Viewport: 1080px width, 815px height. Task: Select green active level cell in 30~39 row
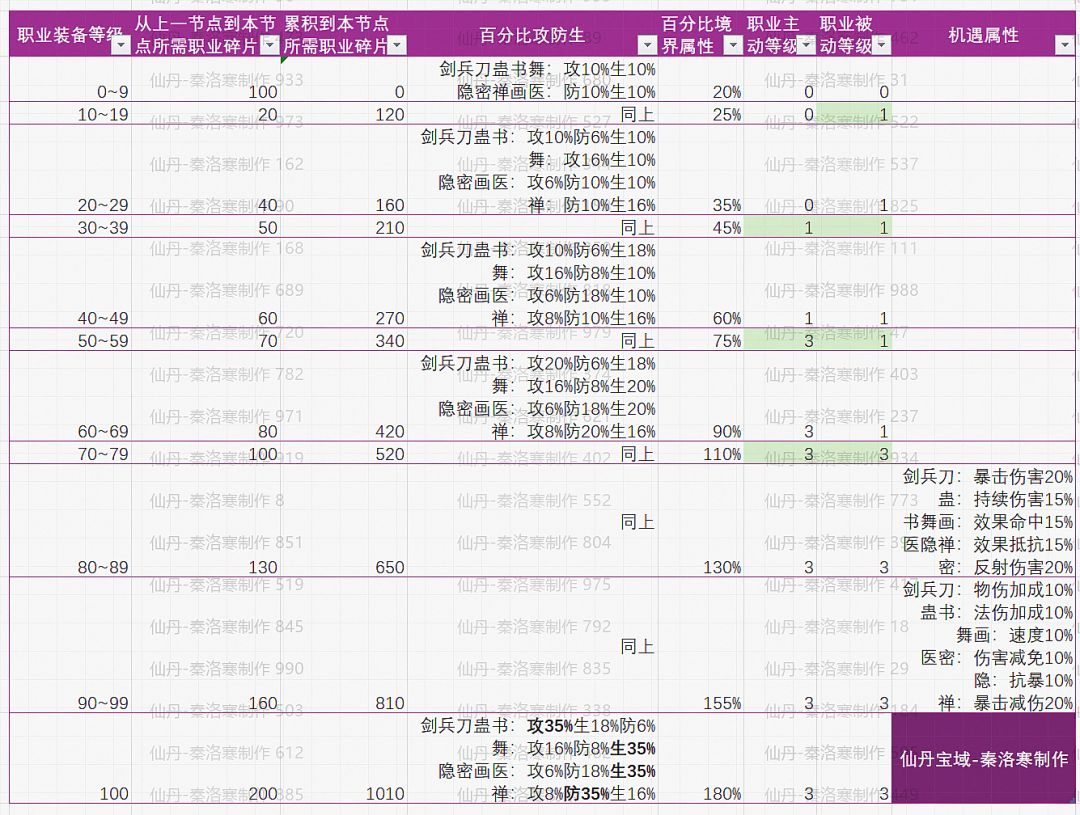coord(780,227)
